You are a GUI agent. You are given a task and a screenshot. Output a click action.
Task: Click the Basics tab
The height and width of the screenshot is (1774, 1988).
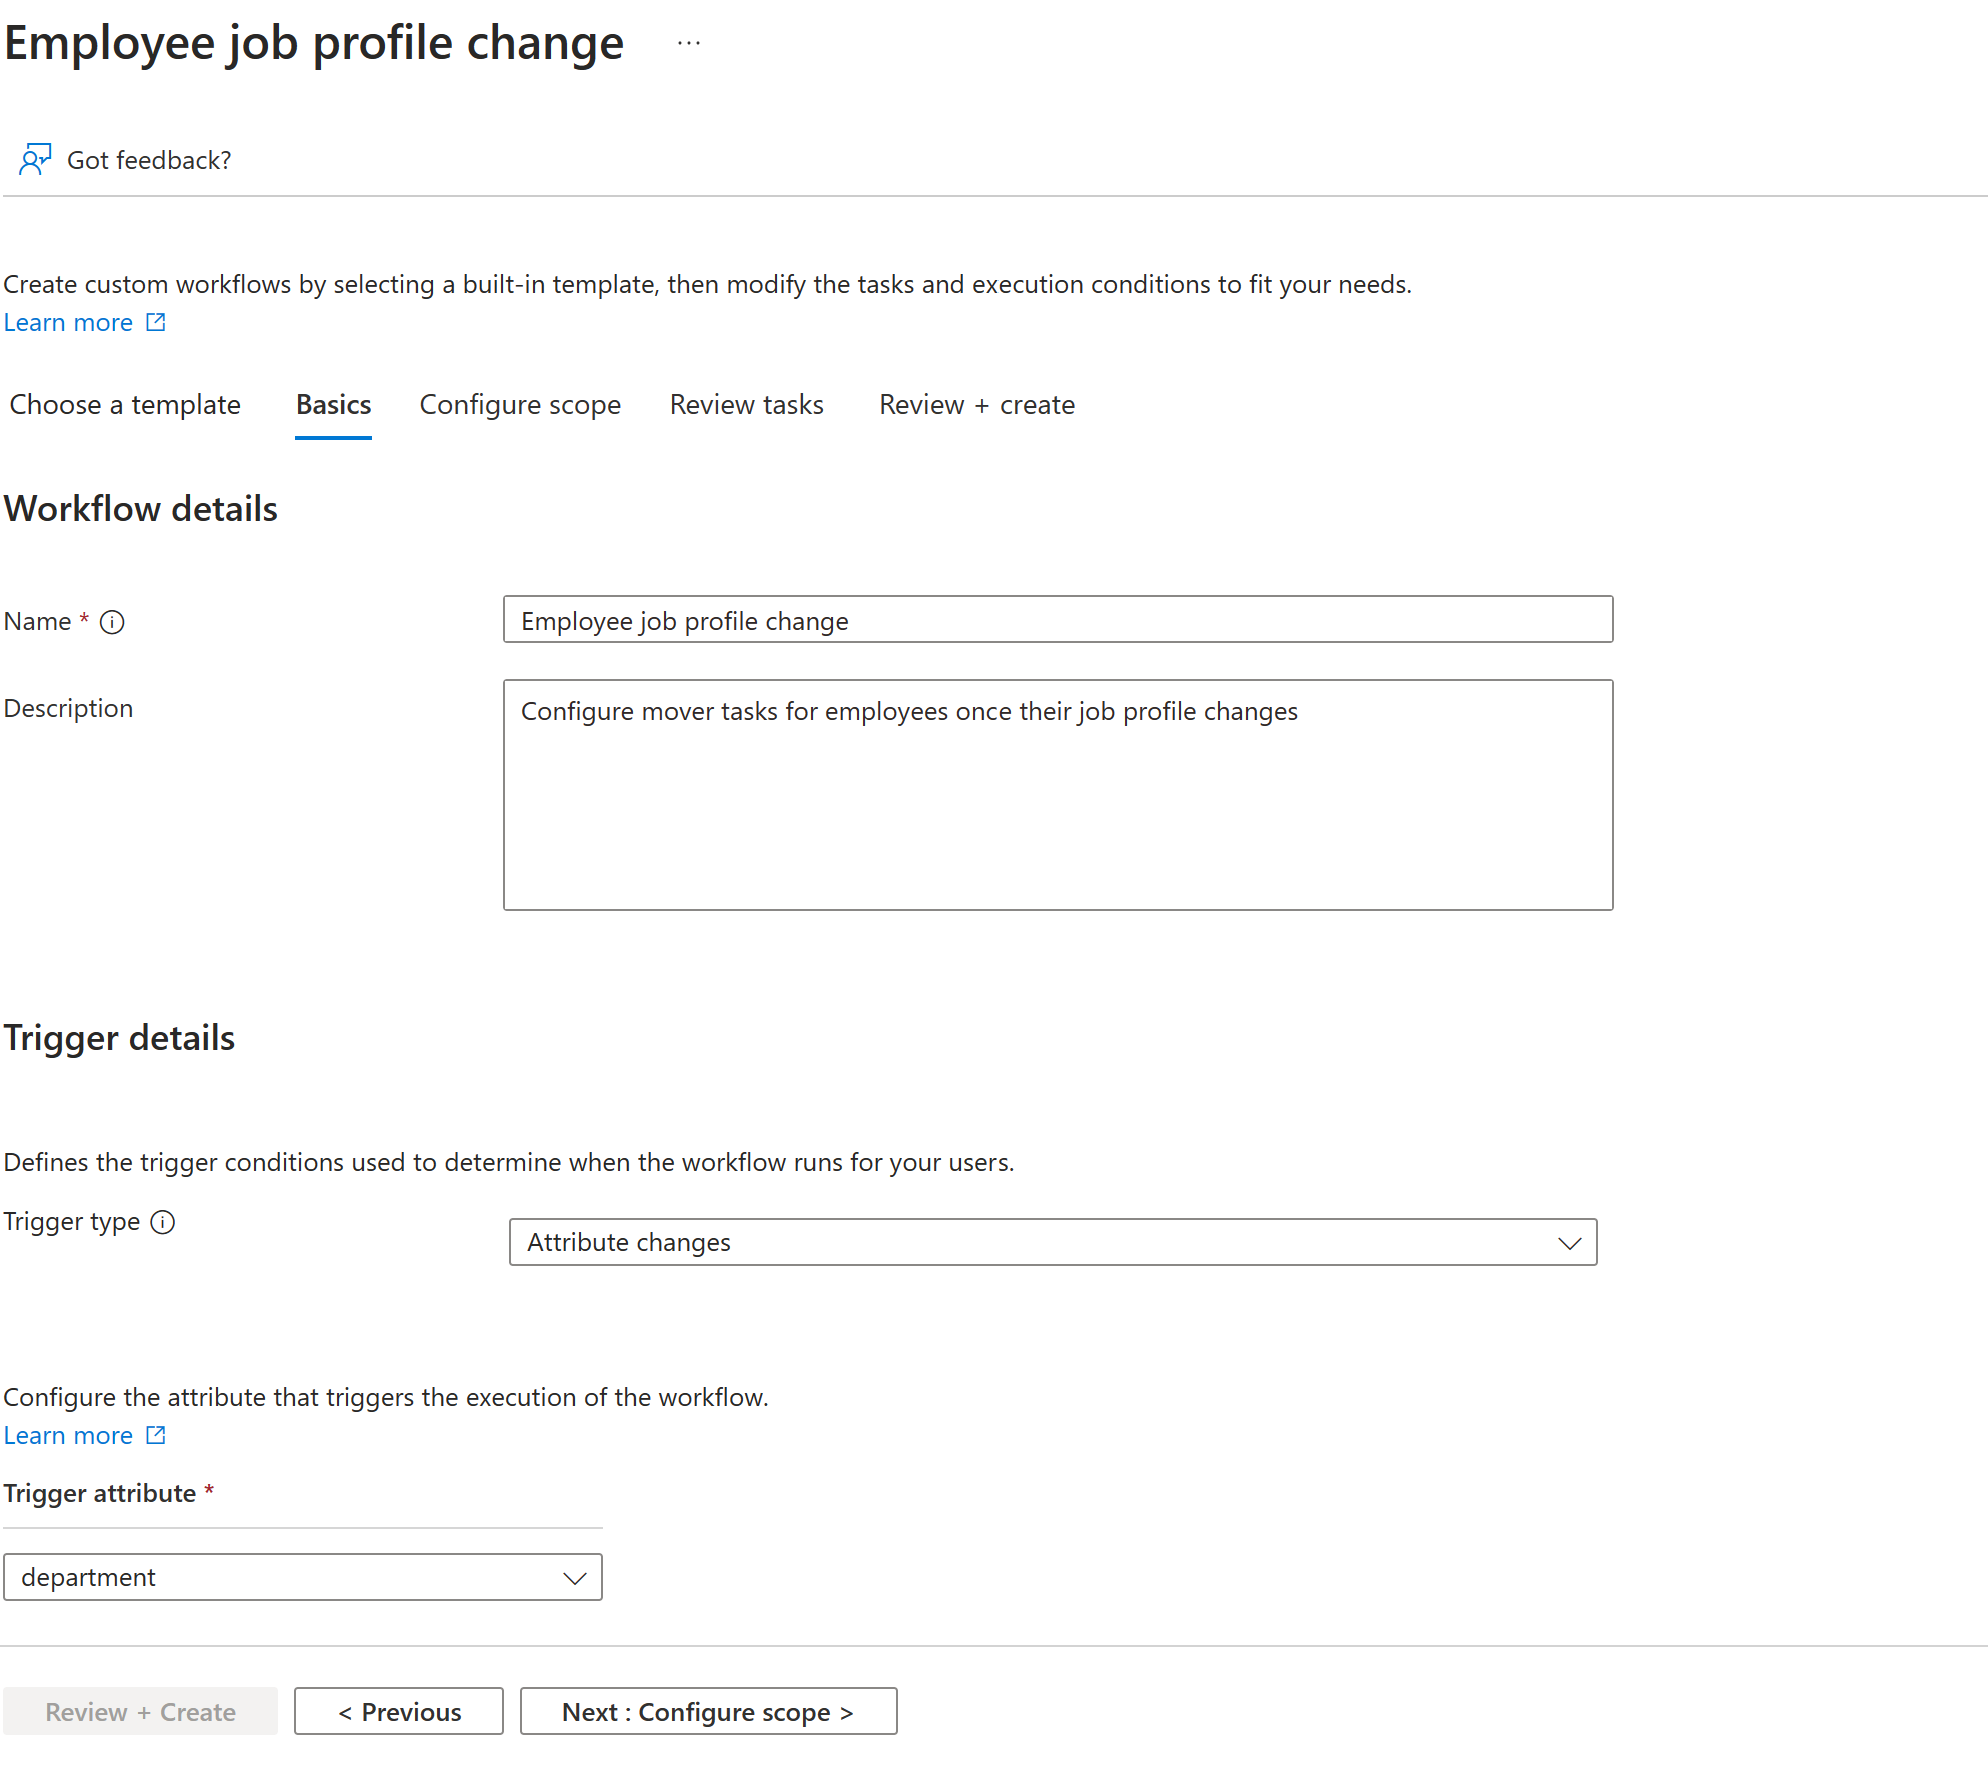click(332, 406)
